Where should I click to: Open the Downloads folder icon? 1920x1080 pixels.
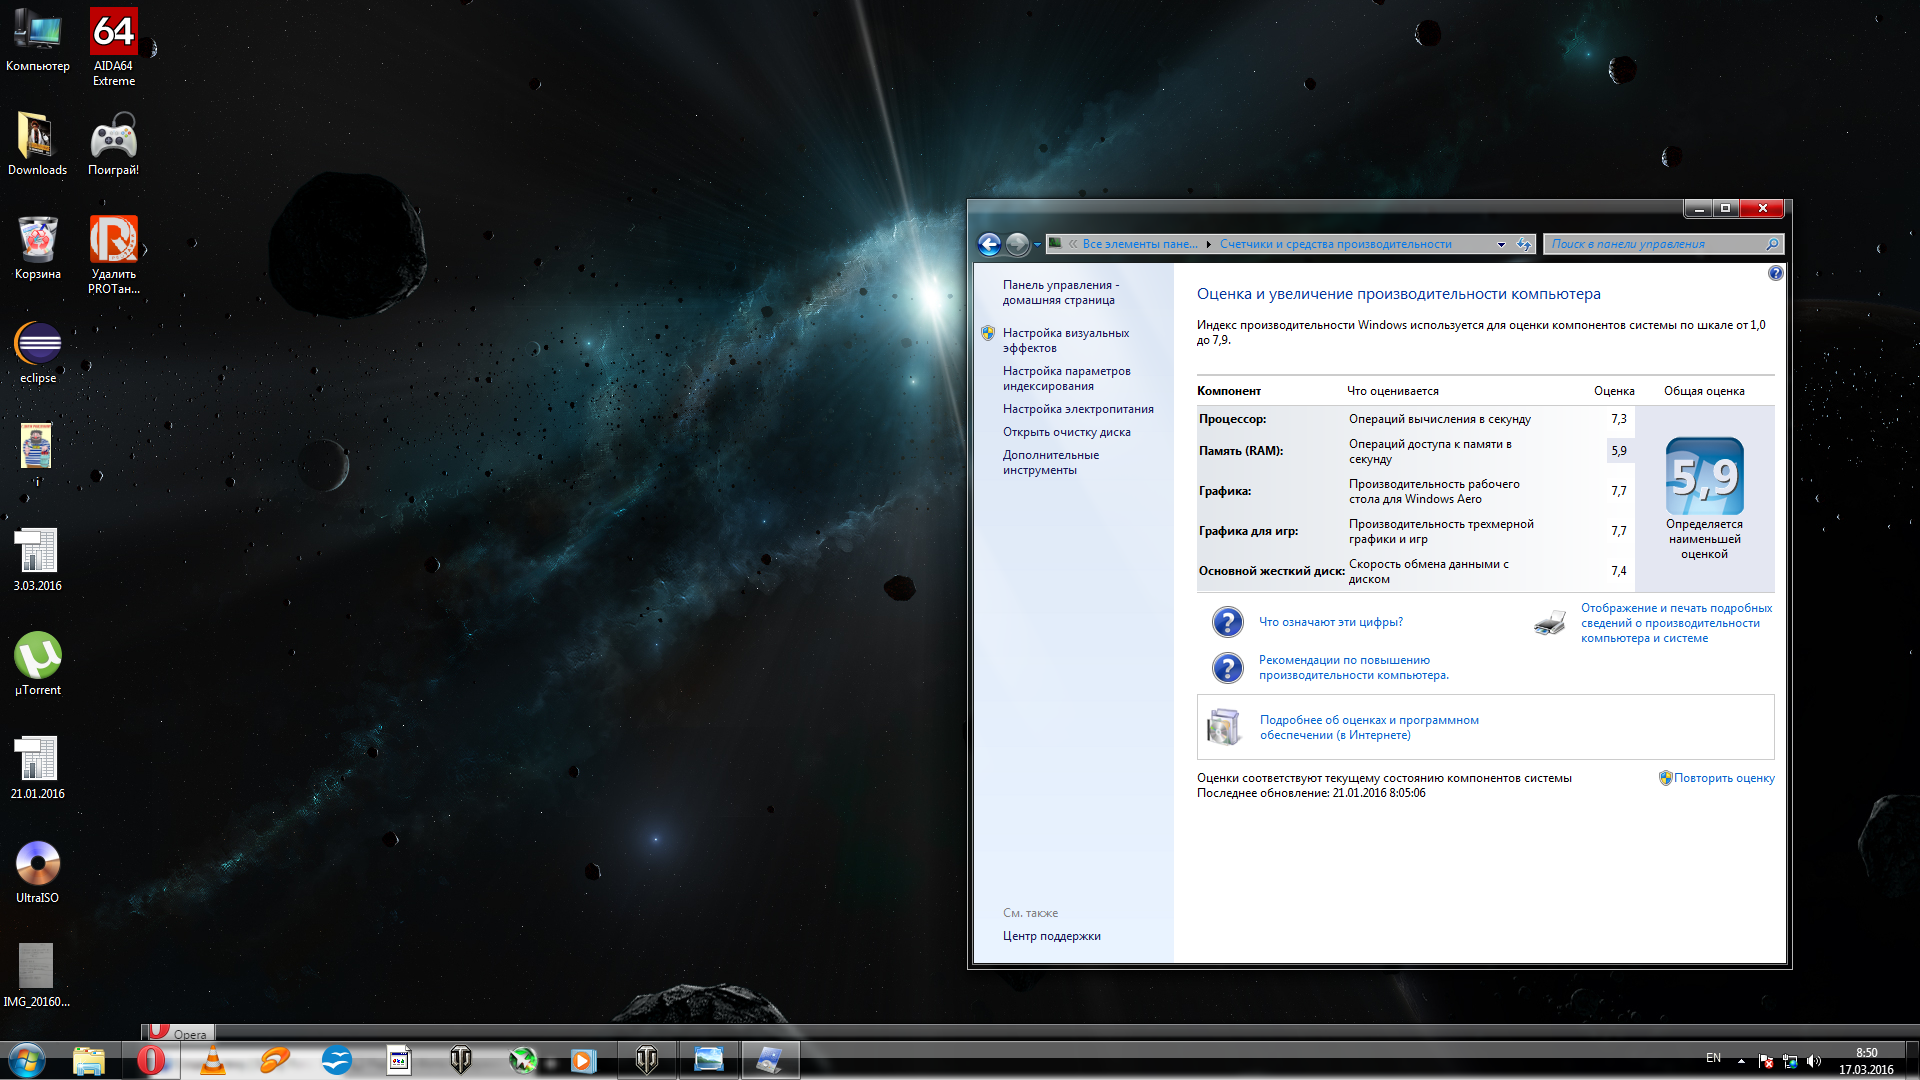click(38, 143)
